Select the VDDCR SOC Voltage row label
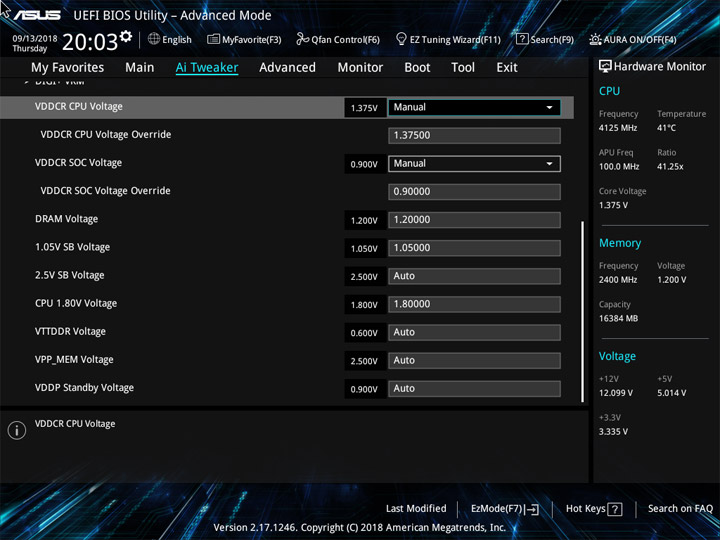The height and width of the screenshot is (540, 720). click(x=78, y=163)
